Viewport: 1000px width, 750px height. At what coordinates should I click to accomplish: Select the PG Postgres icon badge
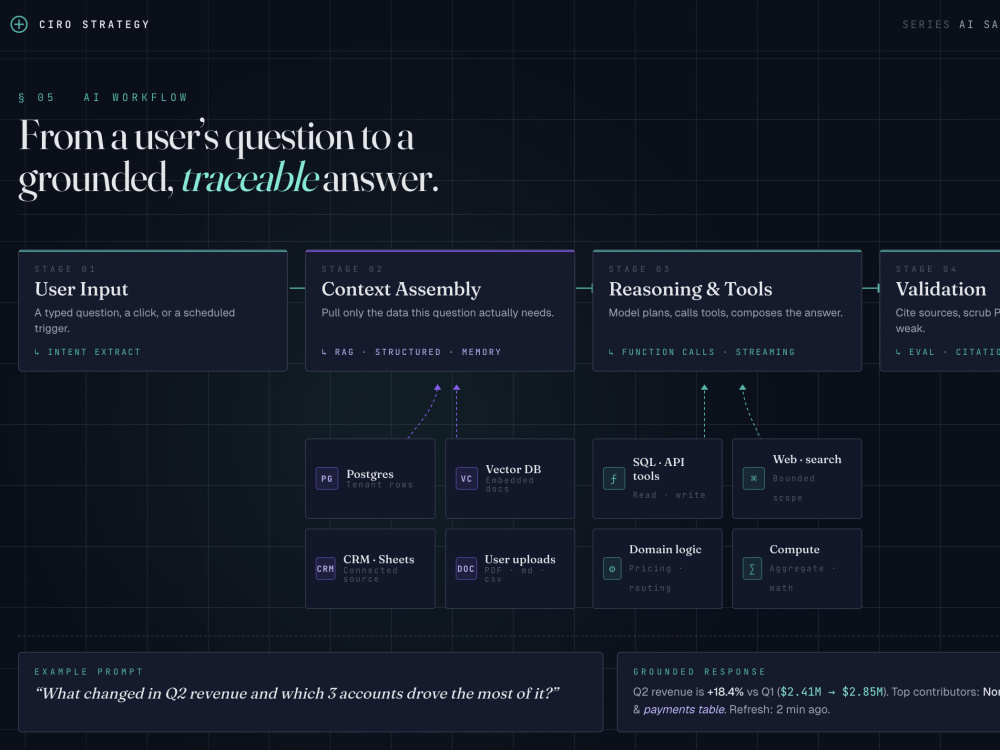[327, 478]
